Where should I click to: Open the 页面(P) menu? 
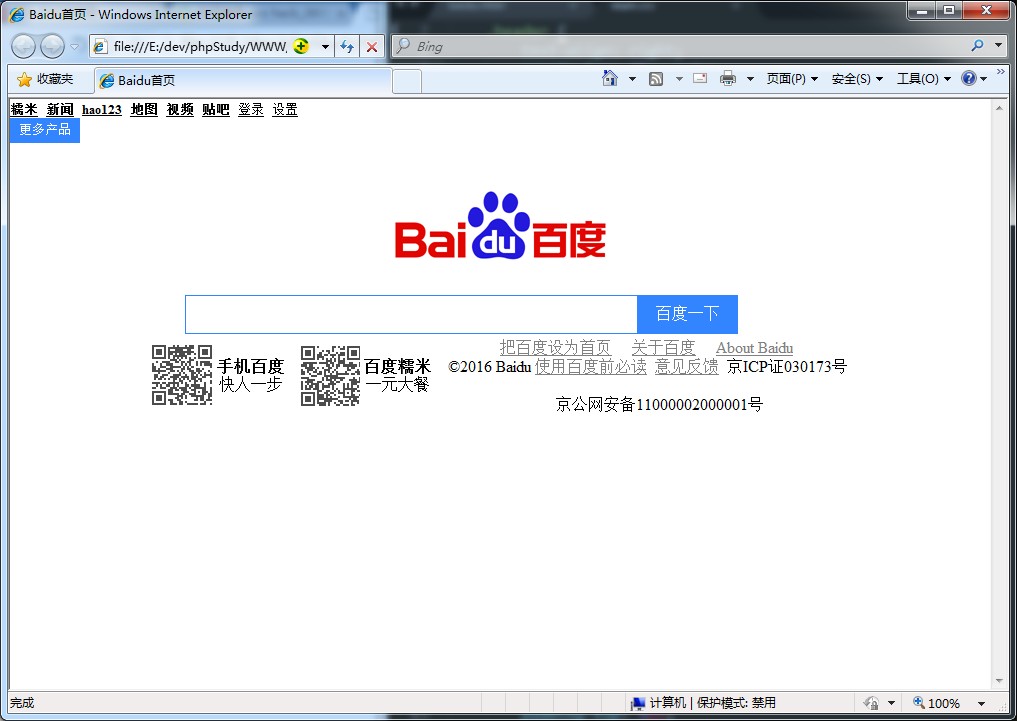pos(792,78)
